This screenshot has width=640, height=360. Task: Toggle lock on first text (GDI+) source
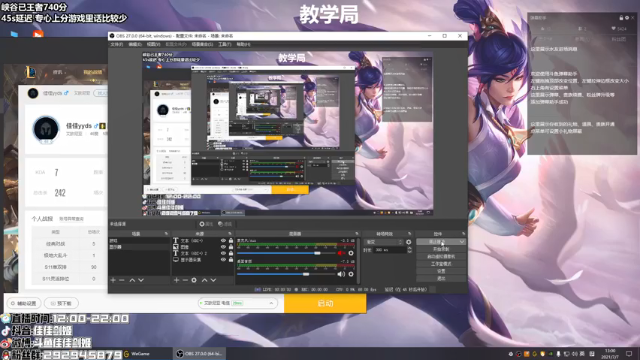pyautogui.click(x=231, y=241)
